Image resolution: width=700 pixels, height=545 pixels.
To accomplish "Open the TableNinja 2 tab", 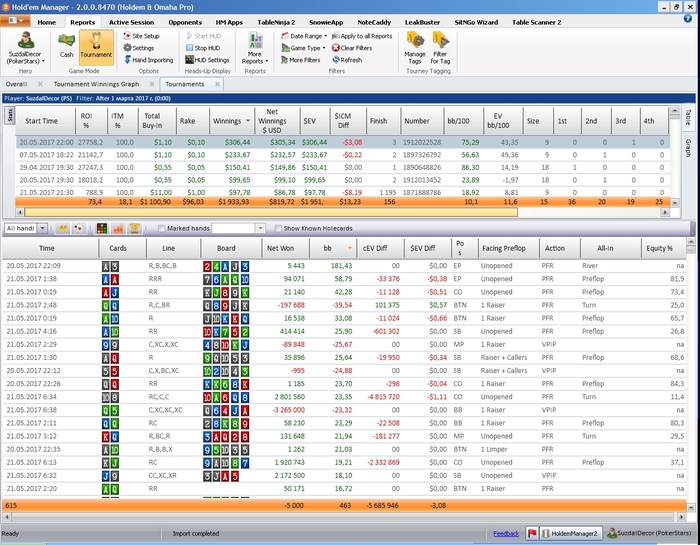I will [x=276, y=22].
